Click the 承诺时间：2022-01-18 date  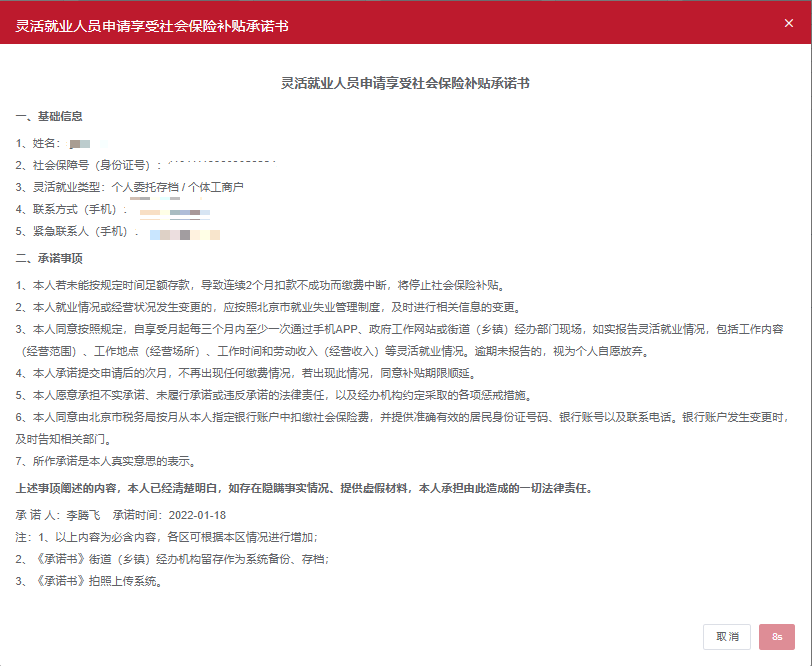pos(169,515)
